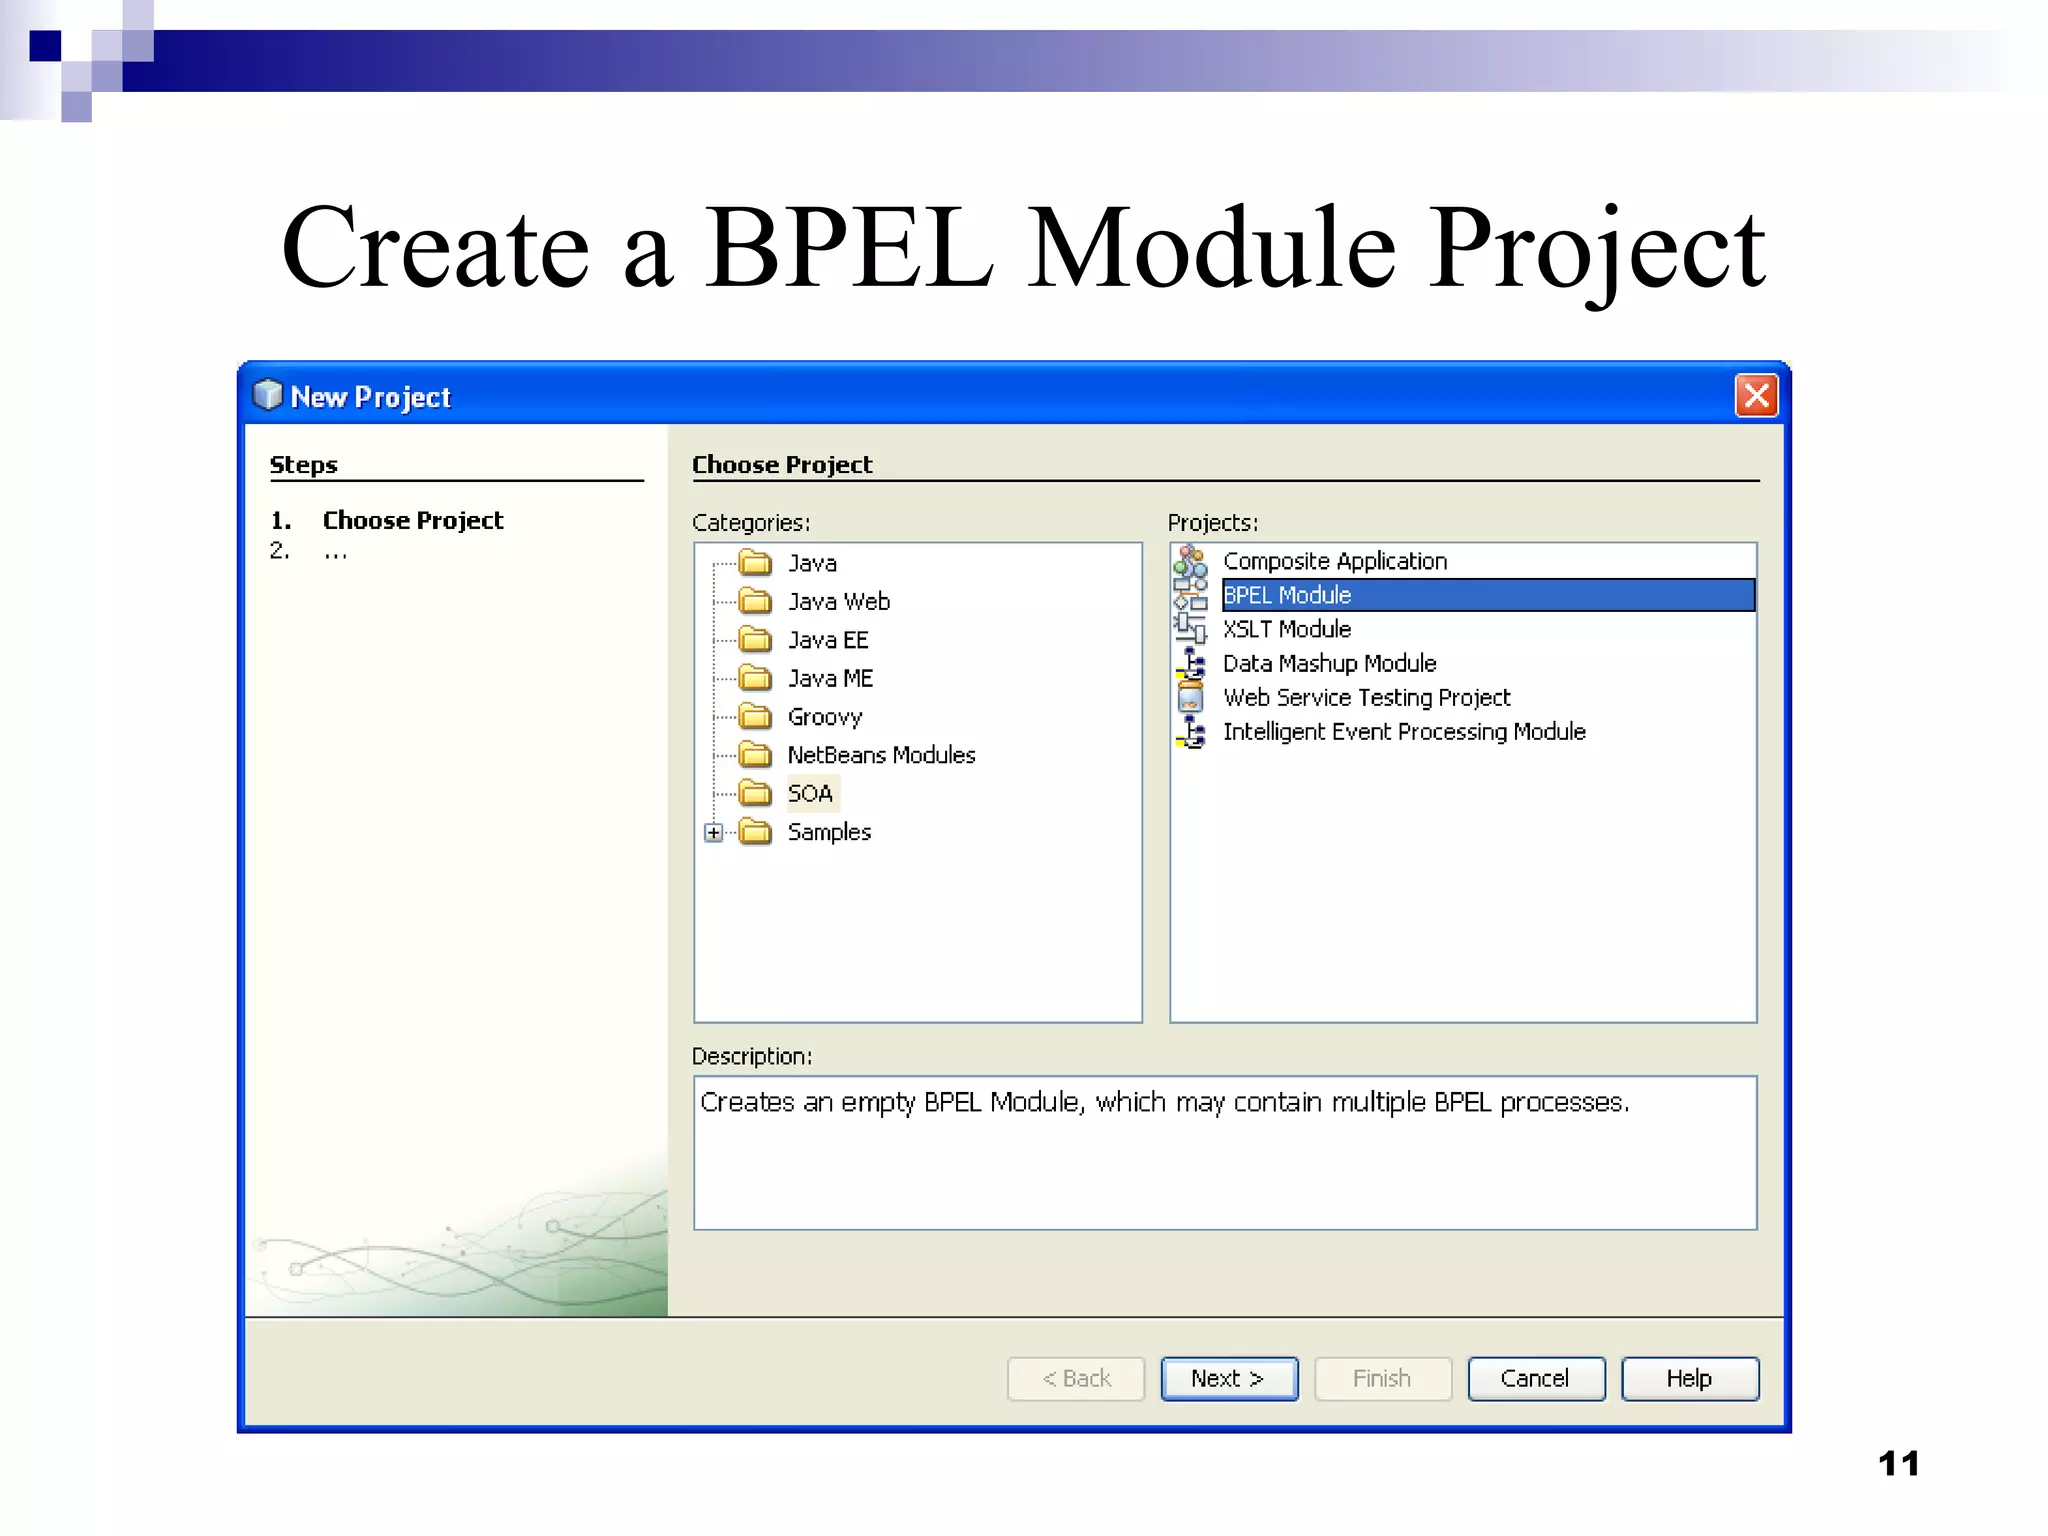Viewport: 2048px width, 1536px height.
Task: Click the disabled < Back button
Action: (1076, 1379)
